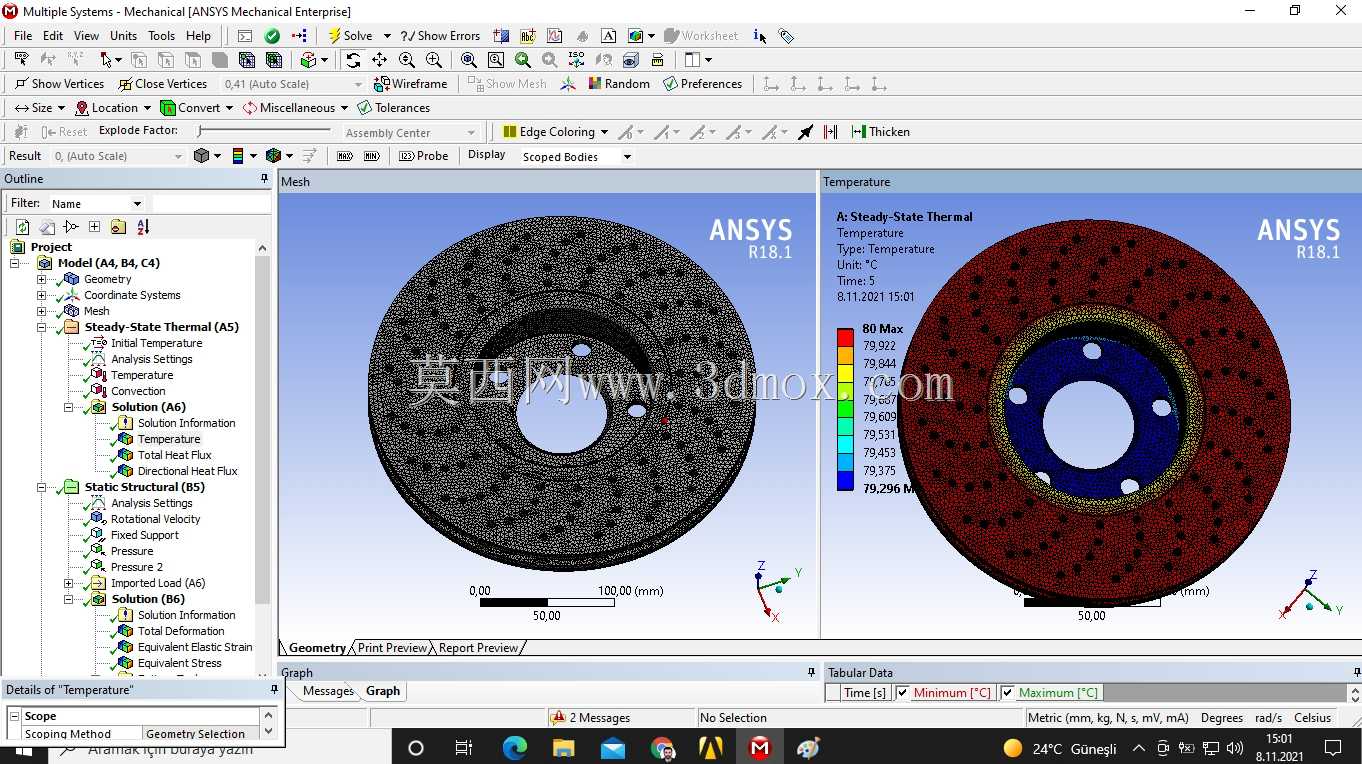This screenshot has height=764, width=1362.
Task: Click the green check mark toolbar icon
Action: (x=272, y=36)
